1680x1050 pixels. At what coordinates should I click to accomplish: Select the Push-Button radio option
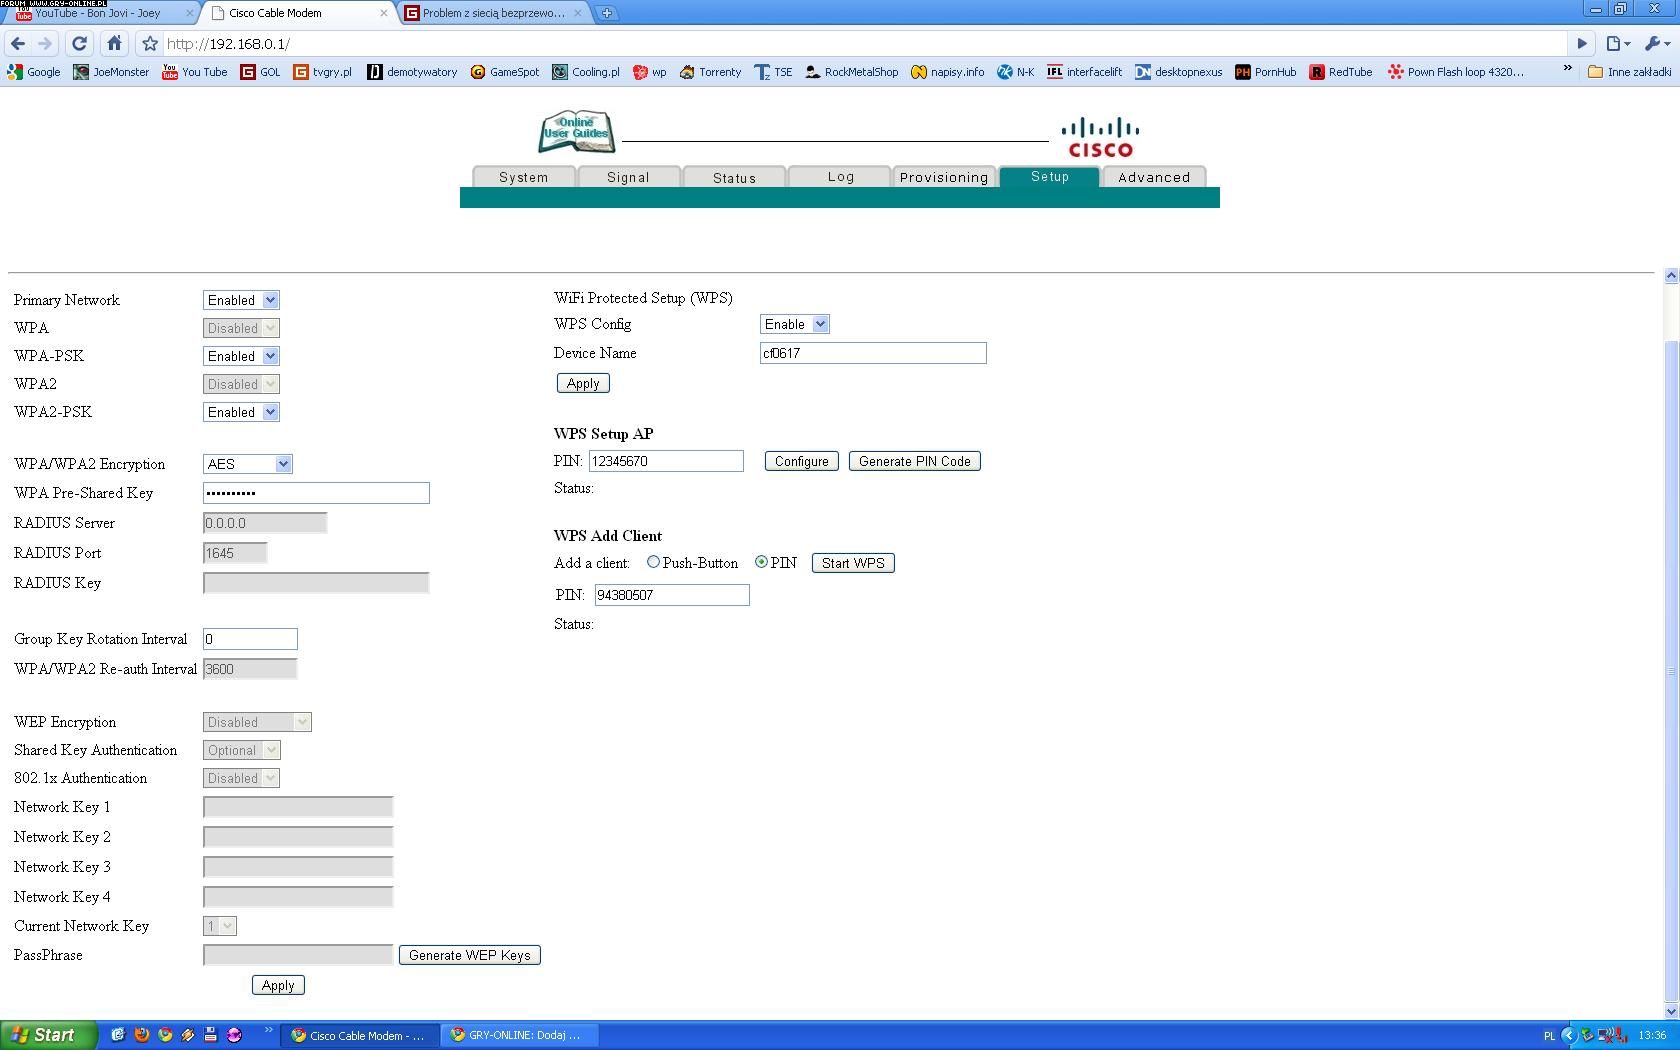tap(653, 562)
